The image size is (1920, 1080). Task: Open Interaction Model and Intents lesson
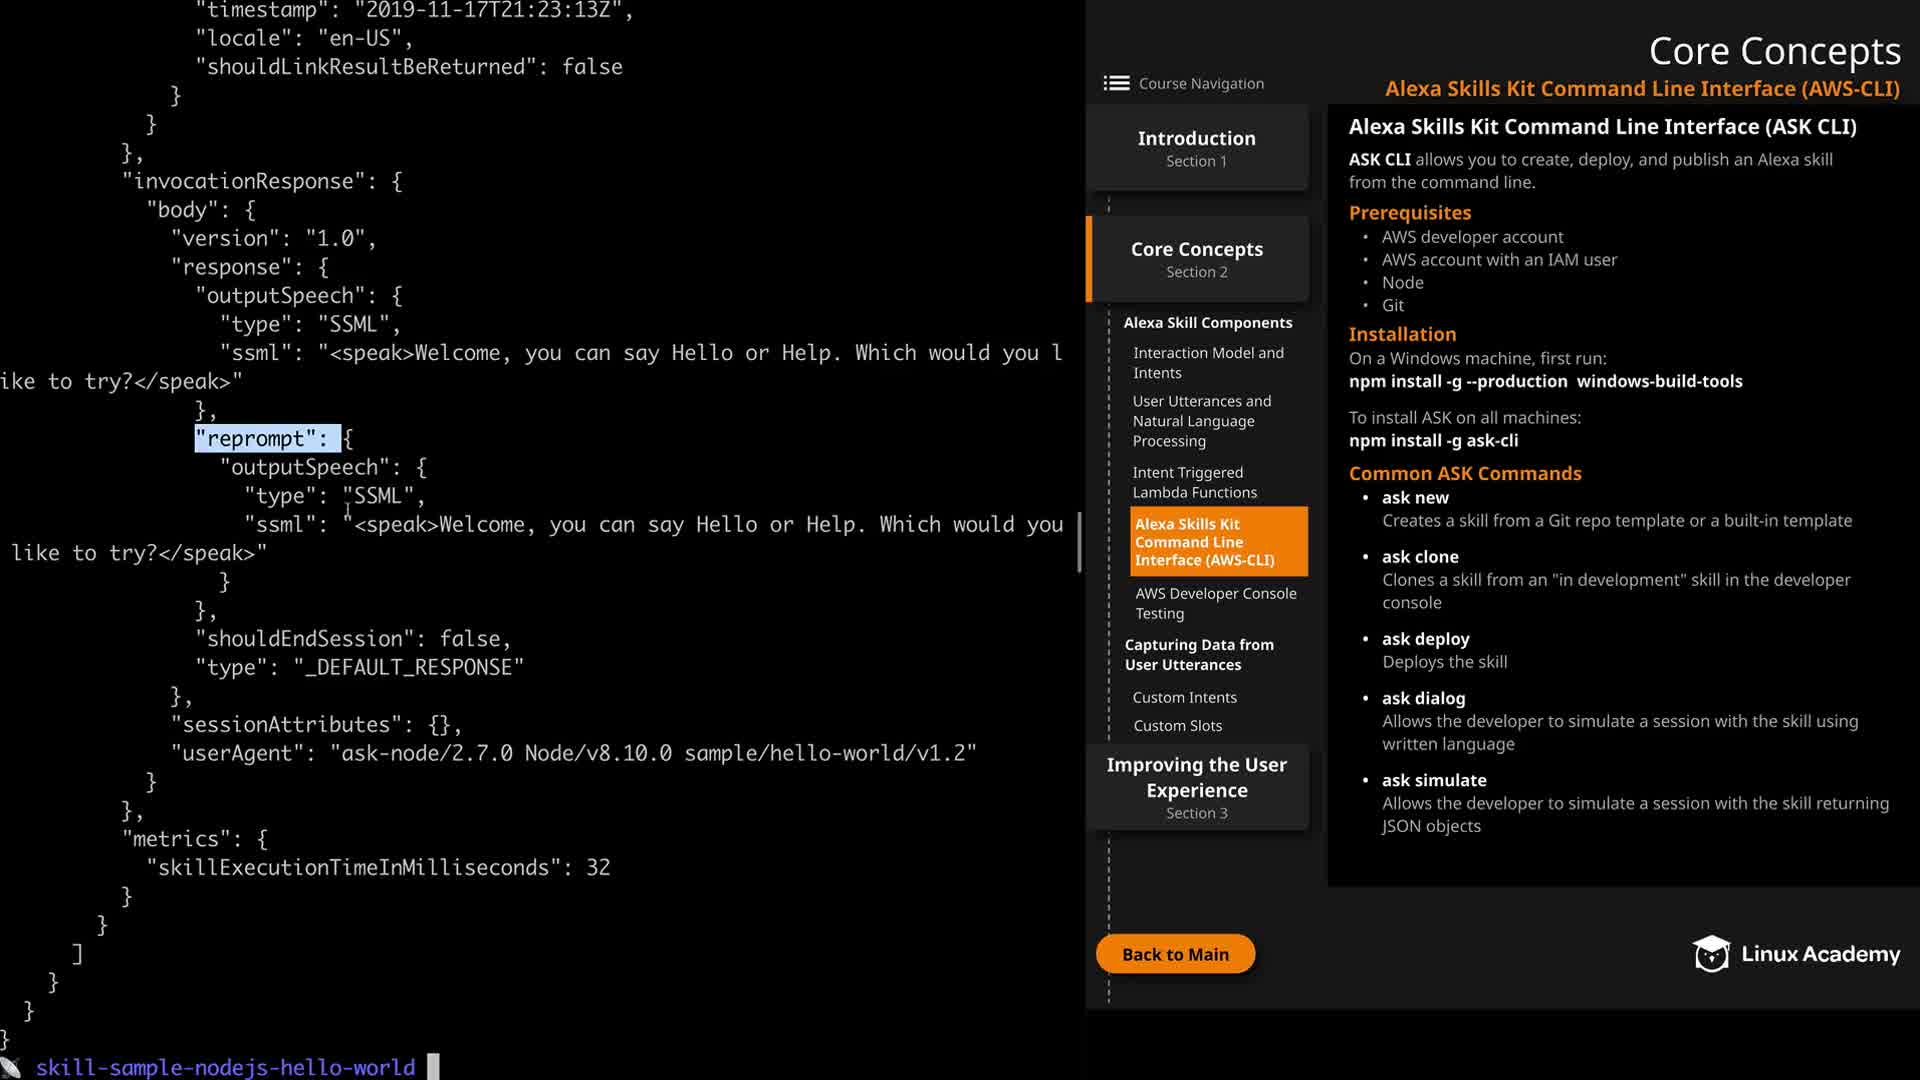tap(1207, 363)
